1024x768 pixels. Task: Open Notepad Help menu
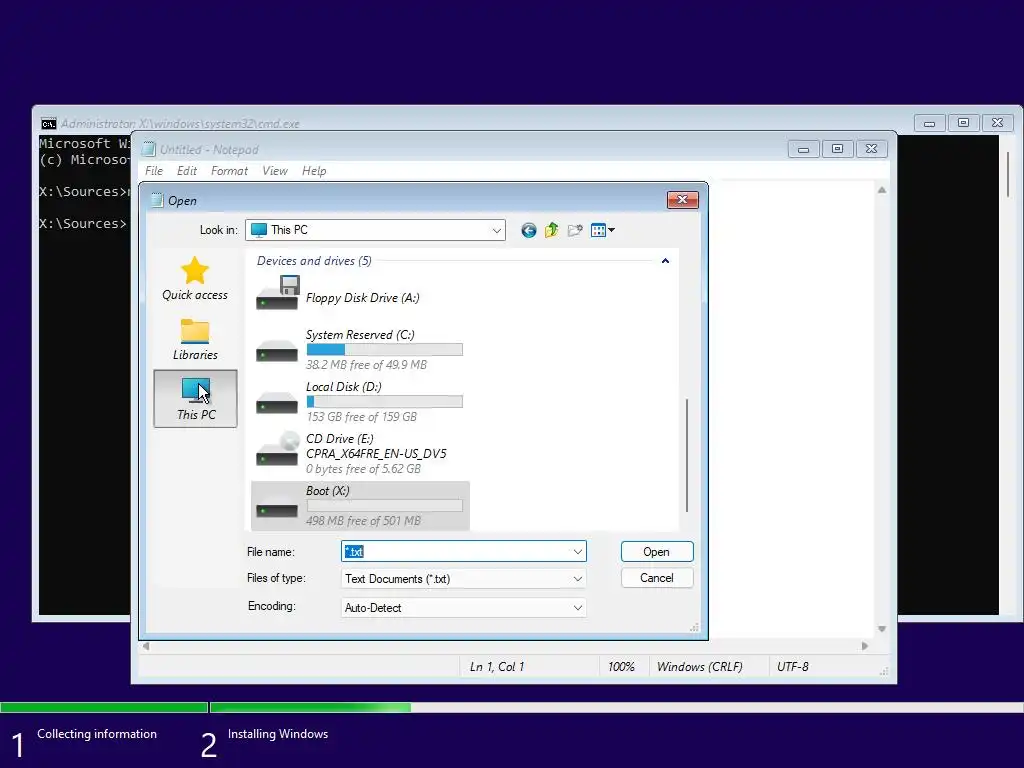(x=314, y=170)
